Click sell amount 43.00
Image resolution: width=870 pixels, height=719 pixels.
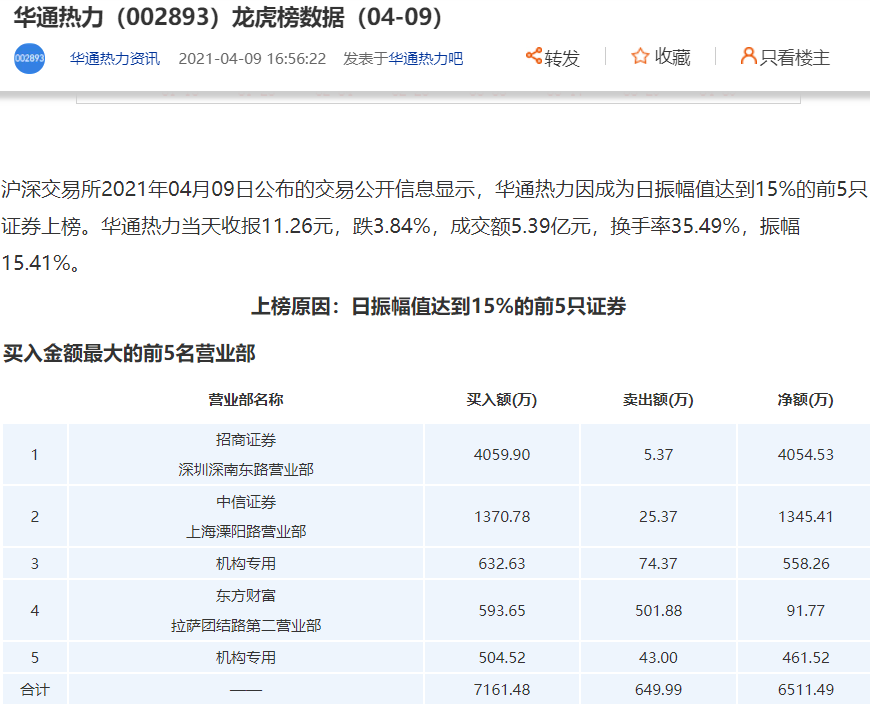coord(659,658)
